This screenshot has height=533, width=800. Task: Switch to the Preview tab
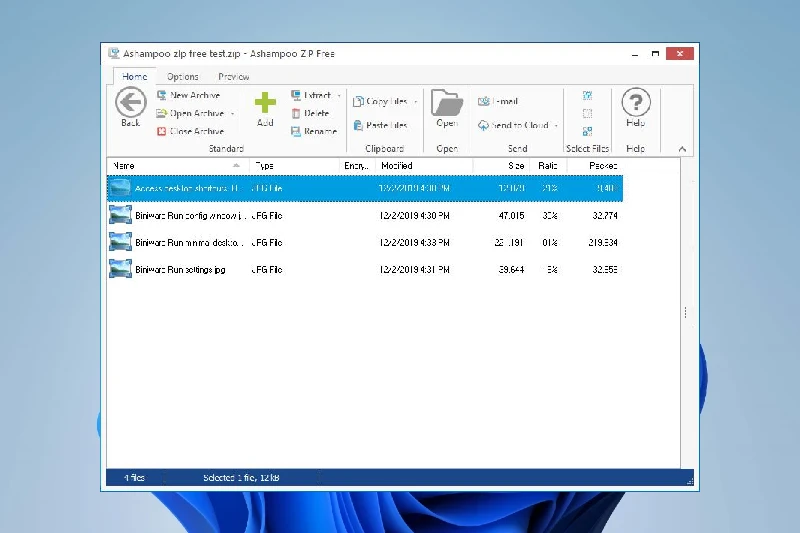point(234,77)
